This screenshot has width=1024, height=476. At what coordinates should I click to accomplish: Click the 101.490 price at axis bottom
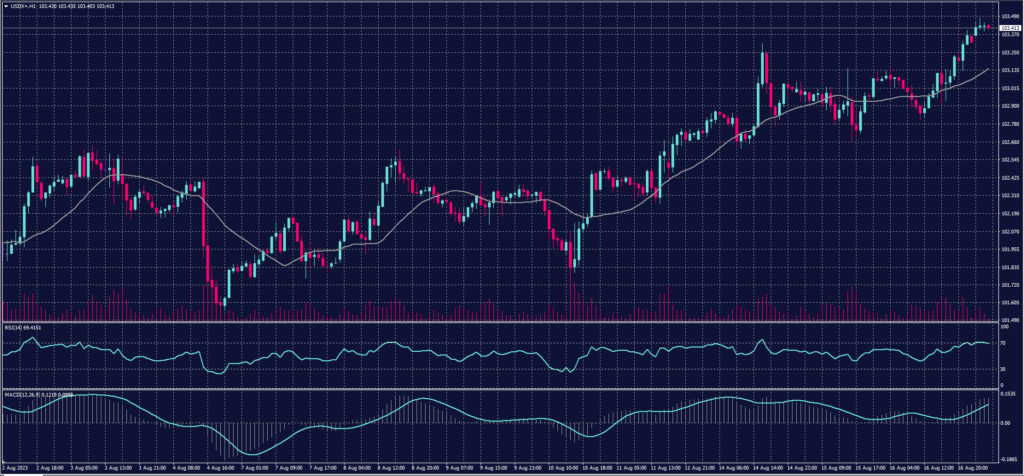(1008, 320)
